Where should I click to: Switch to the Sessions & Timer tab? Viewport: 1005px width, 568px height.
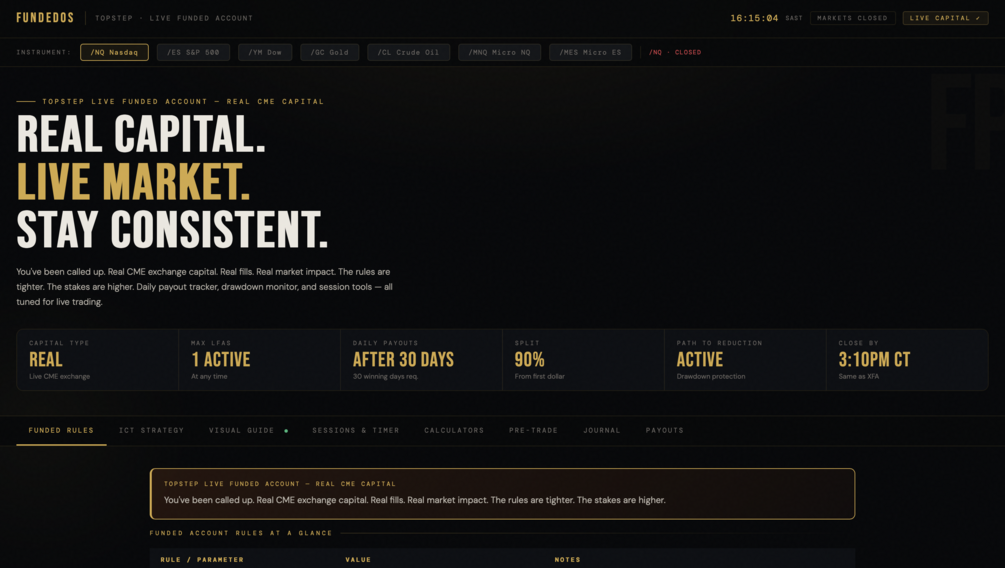[x=356, y=430]
